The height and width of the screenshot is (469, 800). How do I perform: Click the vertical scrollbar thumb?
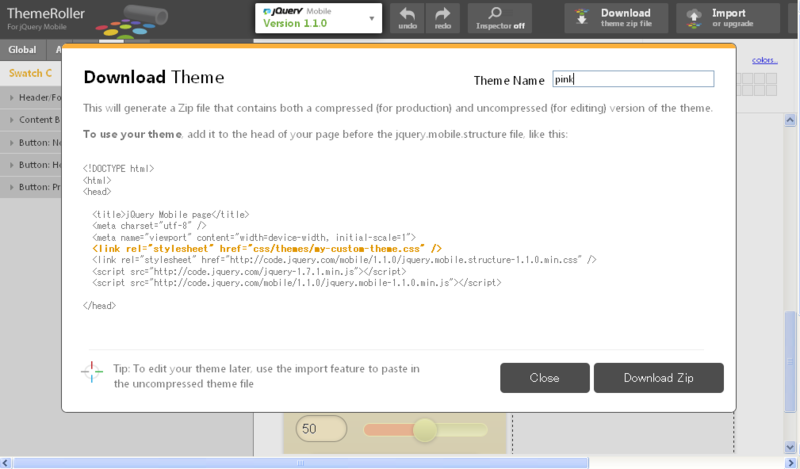tap(790, 361)
